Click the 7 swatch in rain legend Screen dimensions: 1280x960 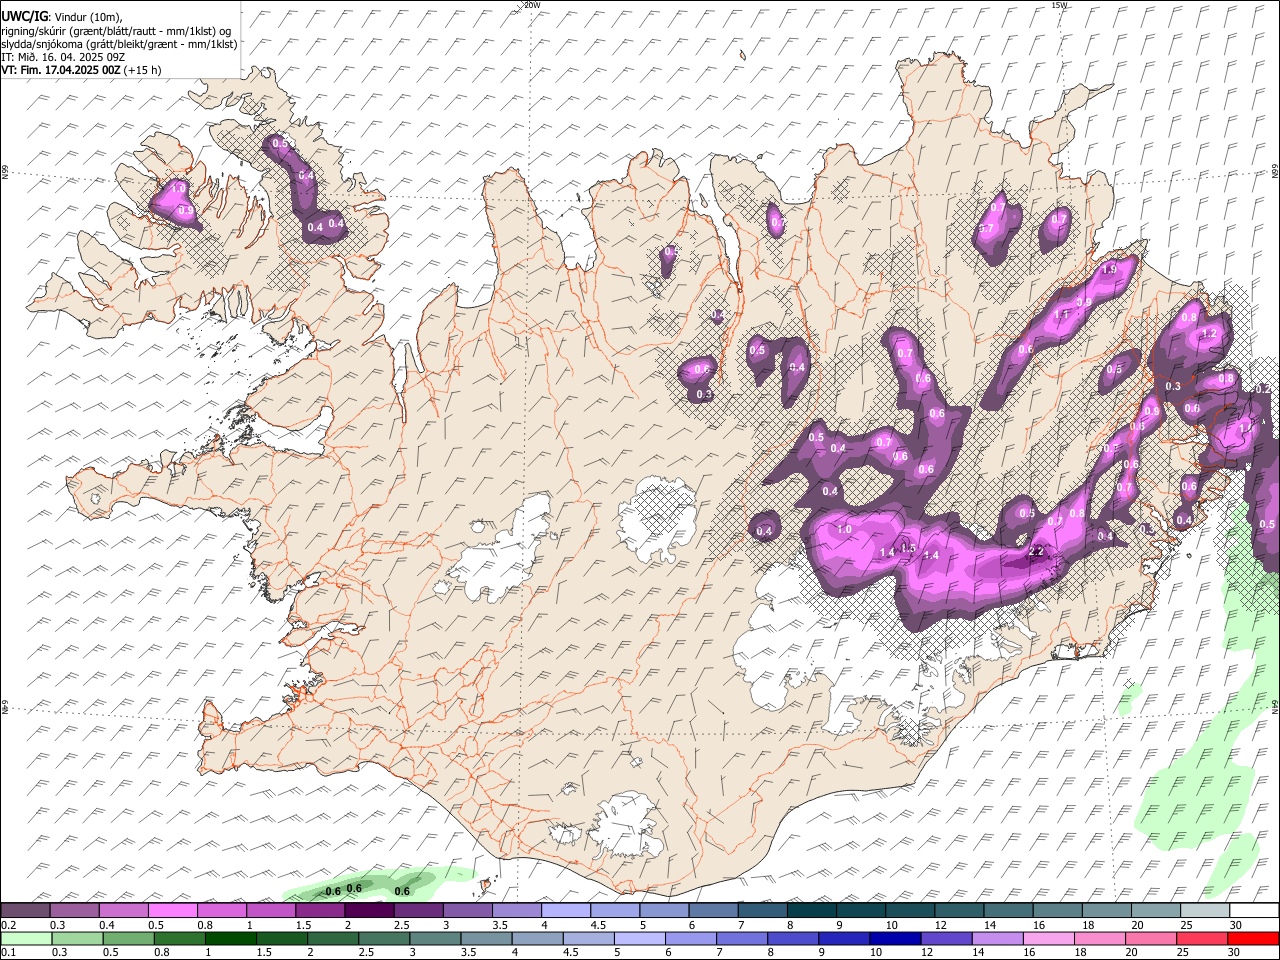pos(742,938)
